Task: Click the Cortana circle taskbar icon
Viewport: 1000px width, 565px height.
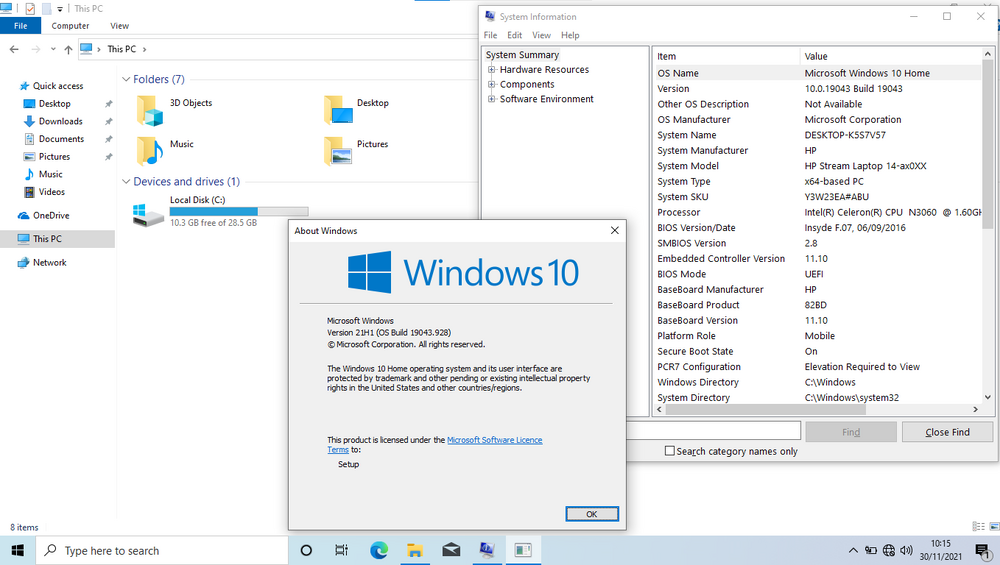Action: coord(306,550)
